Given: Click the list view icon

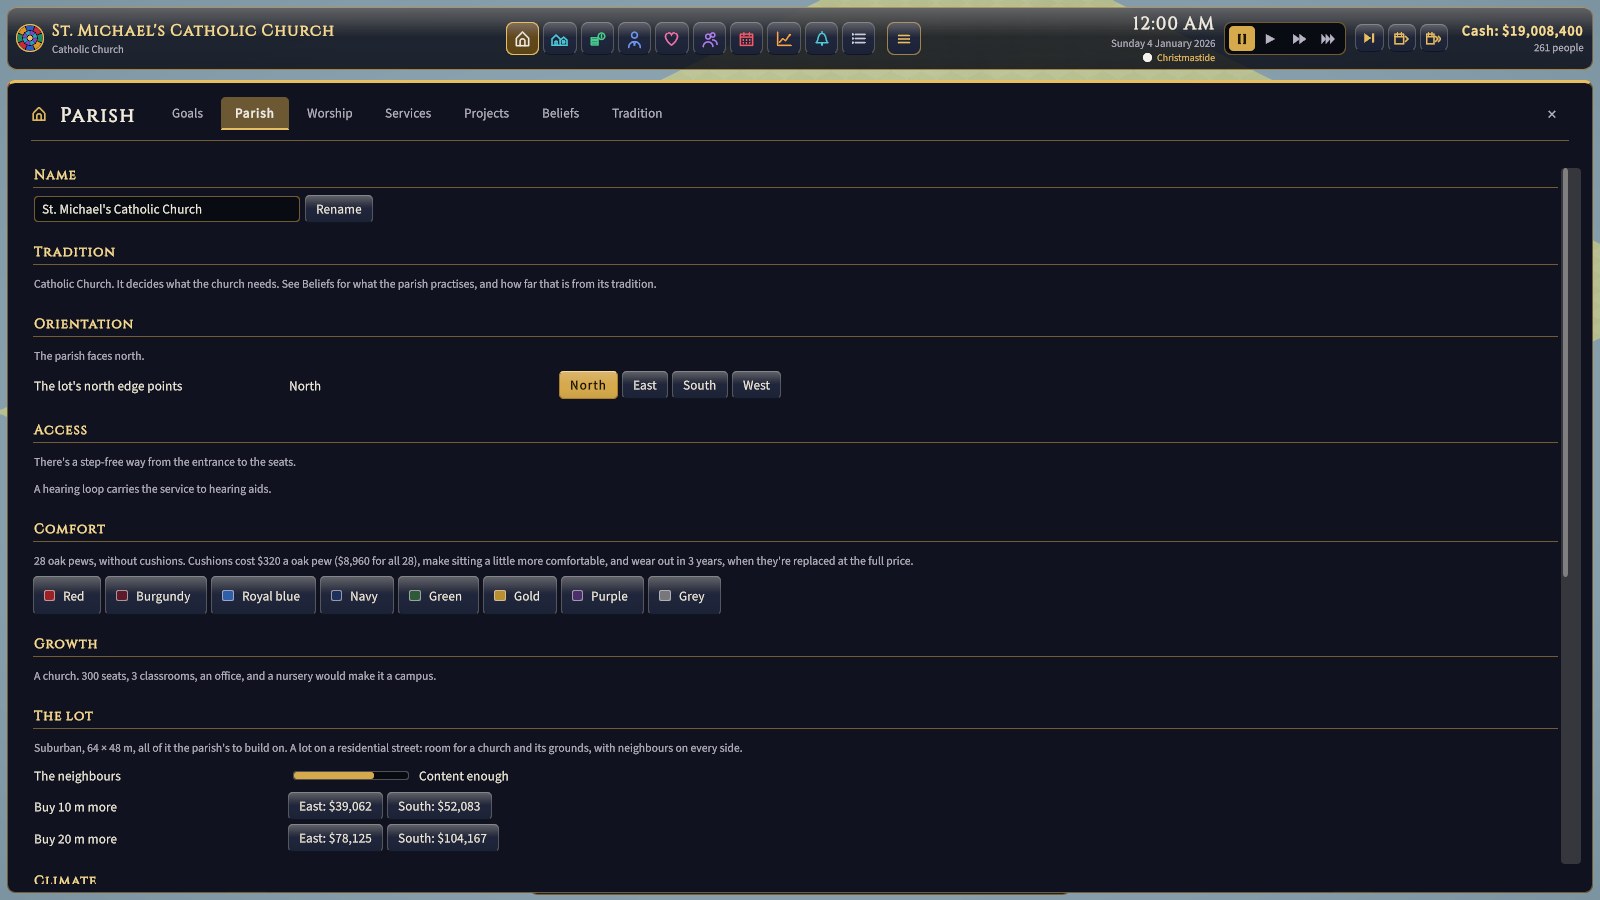Looking at the screenshot, I should [x=859, y=39].
